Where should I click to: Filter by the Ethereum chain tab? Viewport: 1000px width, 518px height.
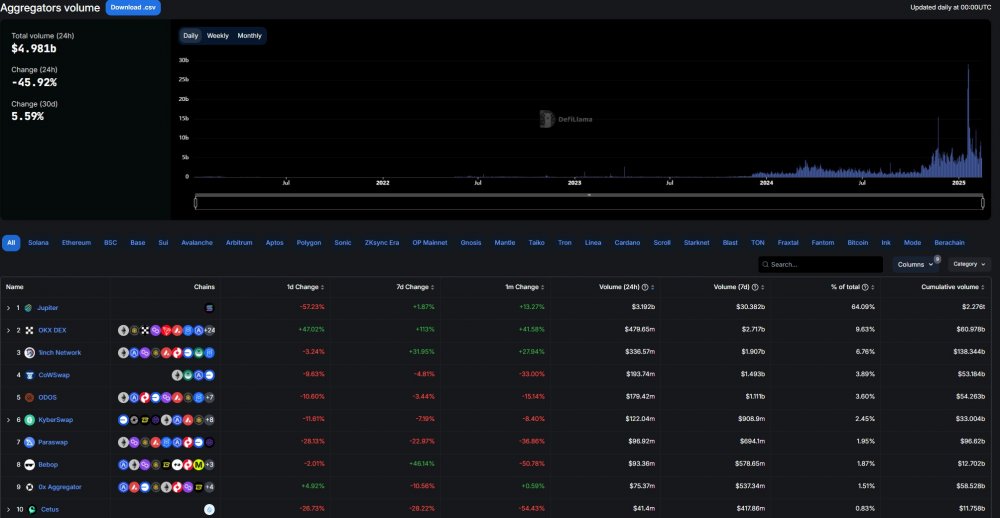click(x=77, y=243)
